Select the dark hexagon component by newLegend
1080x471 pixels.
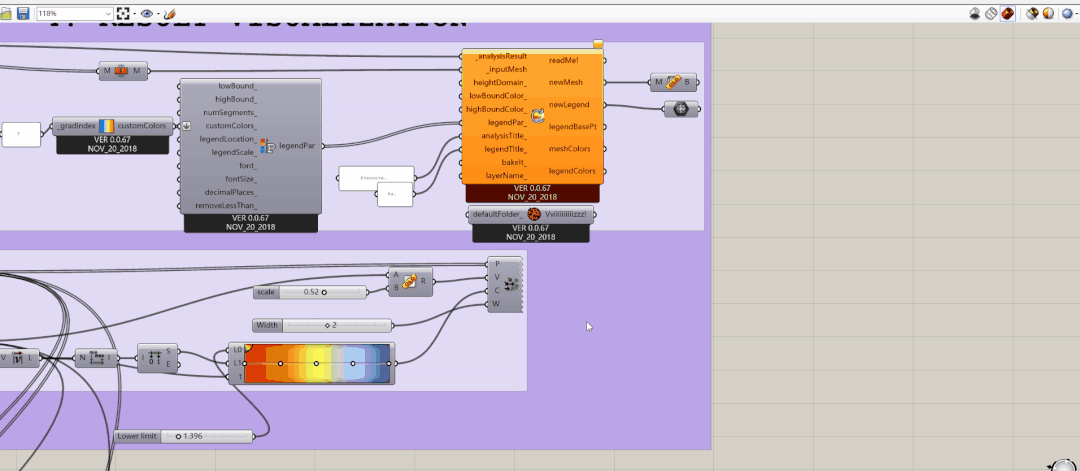tap(681, 109)
